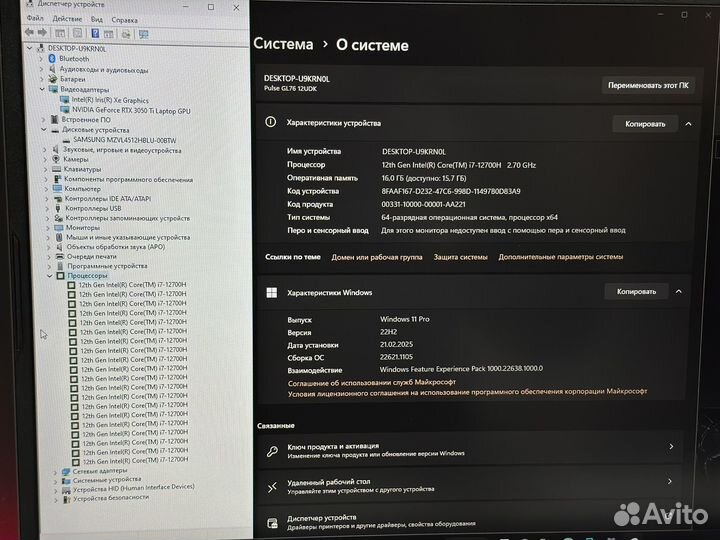Collapse the Характеристики Windows section chevron
This screenshot has height=540, width=720.
[x=679, y=292]
